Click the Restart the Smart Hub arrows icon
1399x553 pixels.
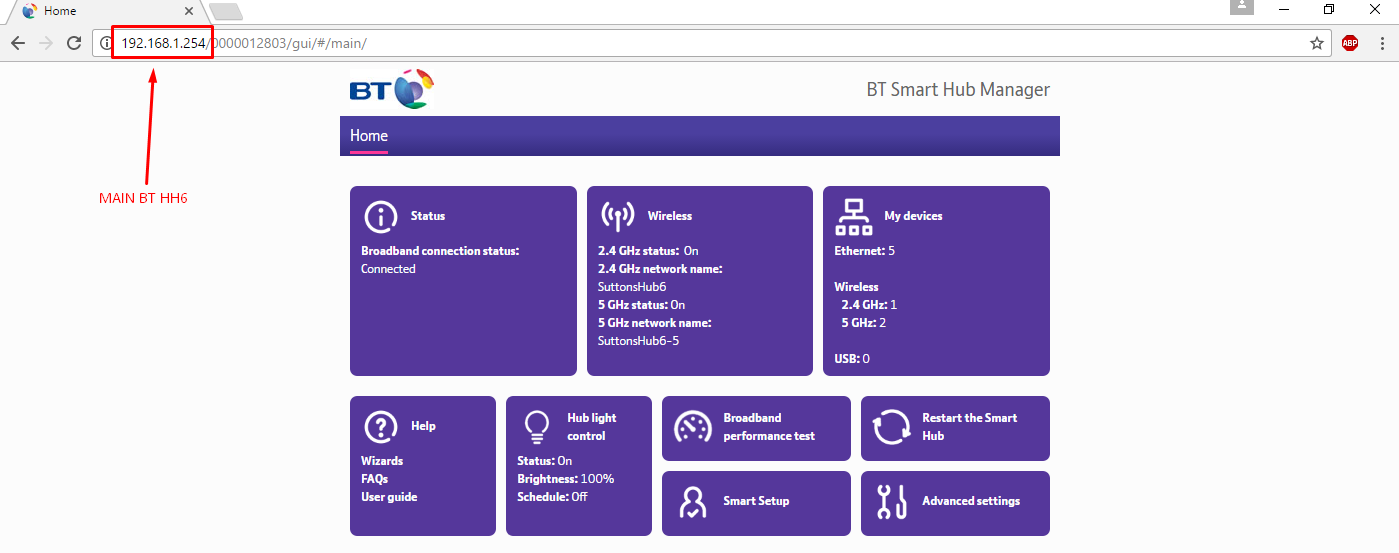click(x=891, y=427)
